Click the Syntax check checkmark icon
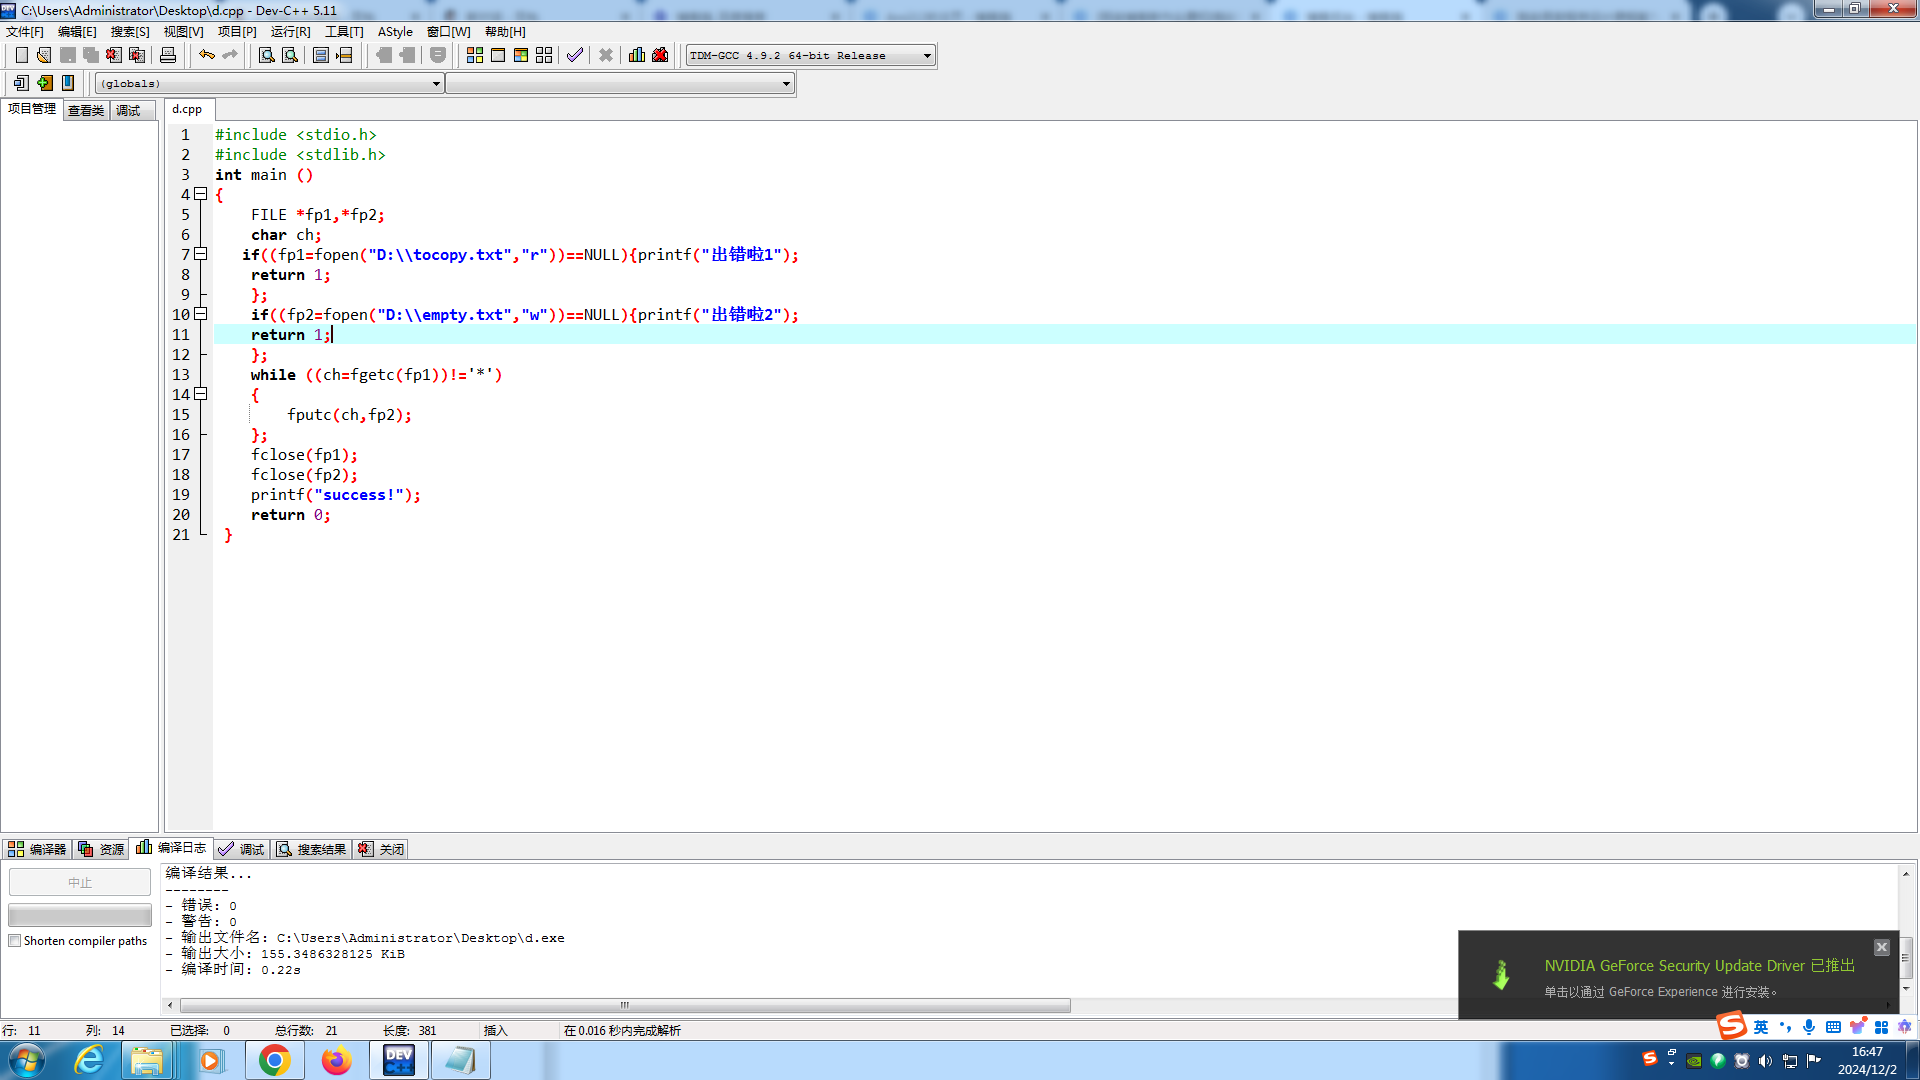The width and height of the screenshot is (1920, 1080). point(575,55)
